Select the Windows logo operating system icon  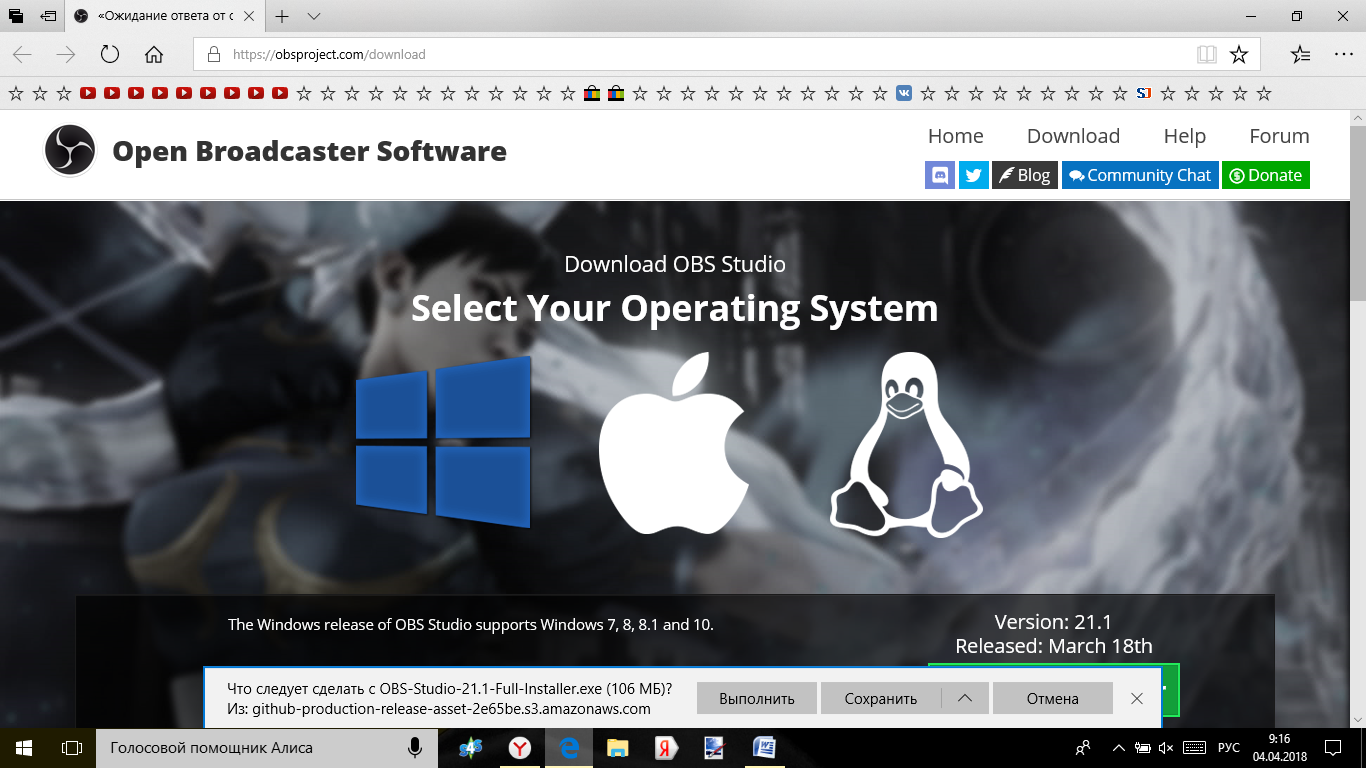[443, 442]
